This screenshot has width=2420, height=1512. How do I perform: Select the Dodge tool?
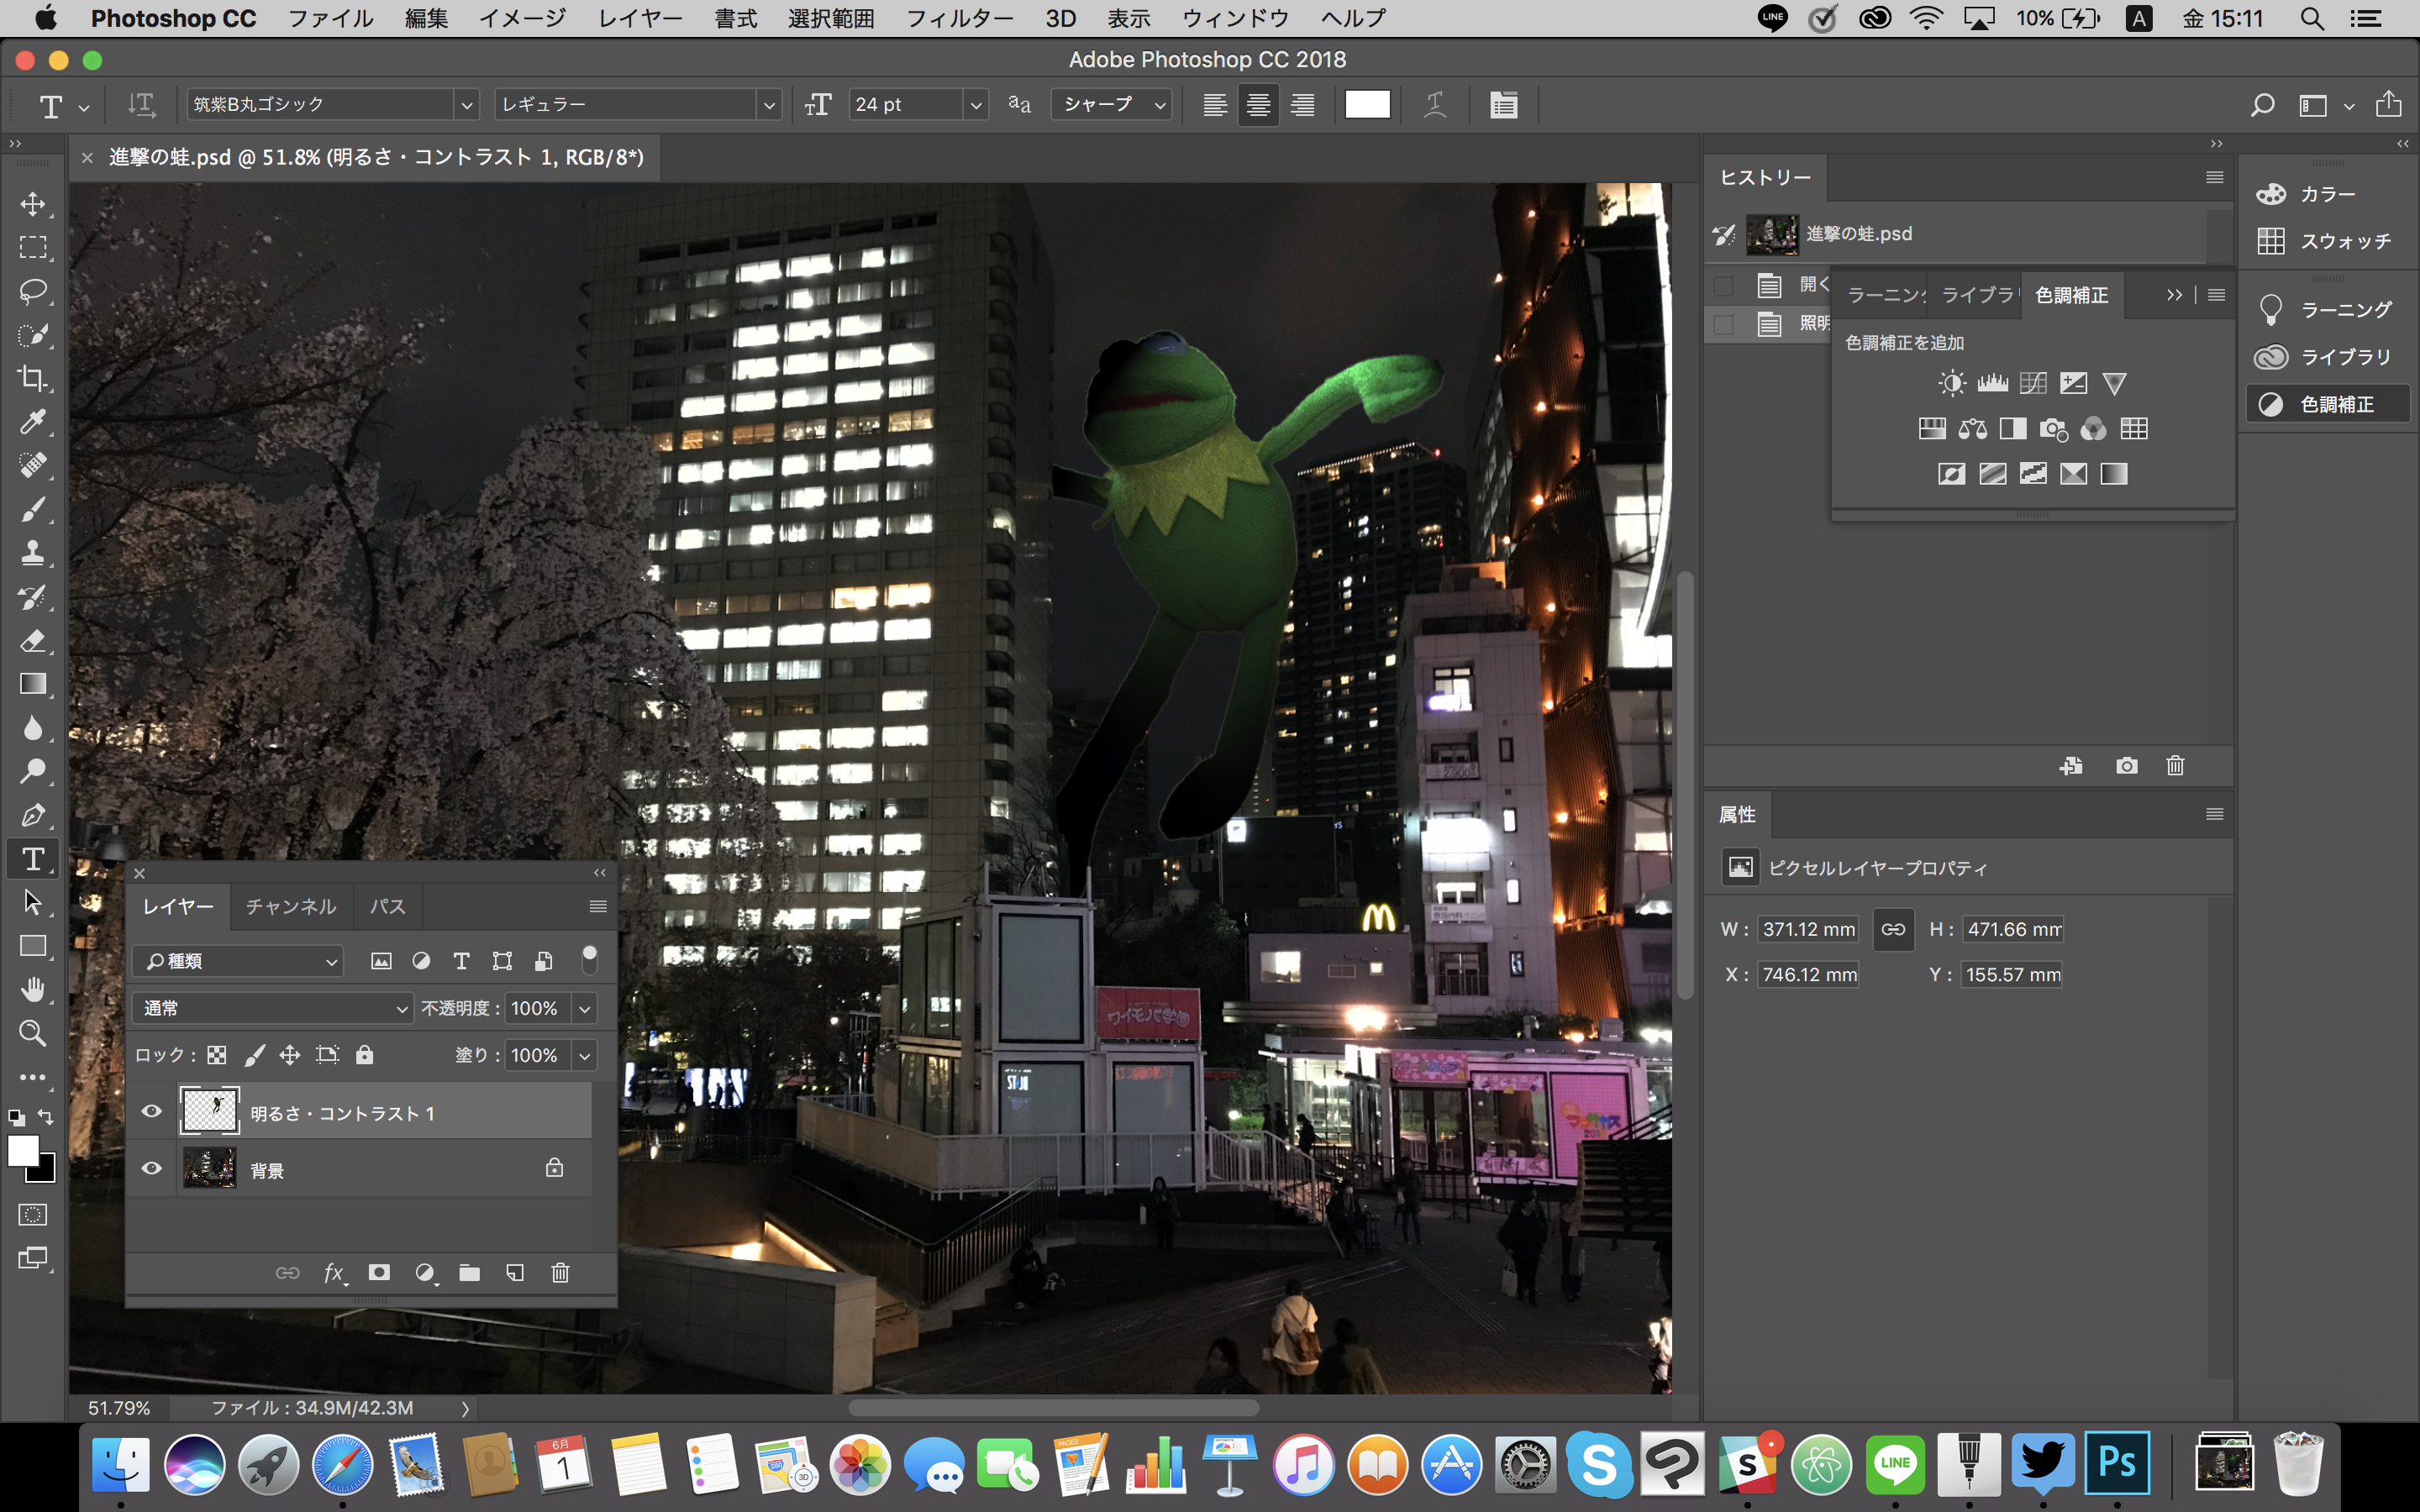[33, 771]
